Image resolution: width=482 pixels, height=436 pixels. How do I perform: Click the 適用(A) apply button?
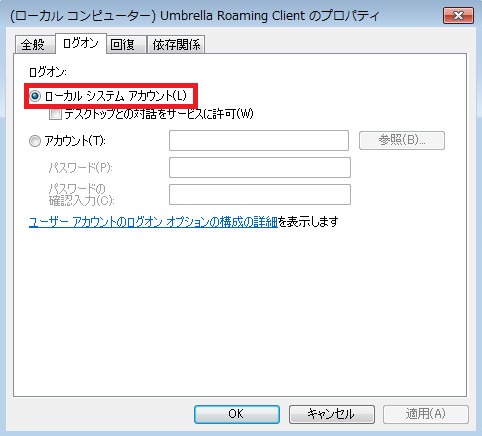426,414
